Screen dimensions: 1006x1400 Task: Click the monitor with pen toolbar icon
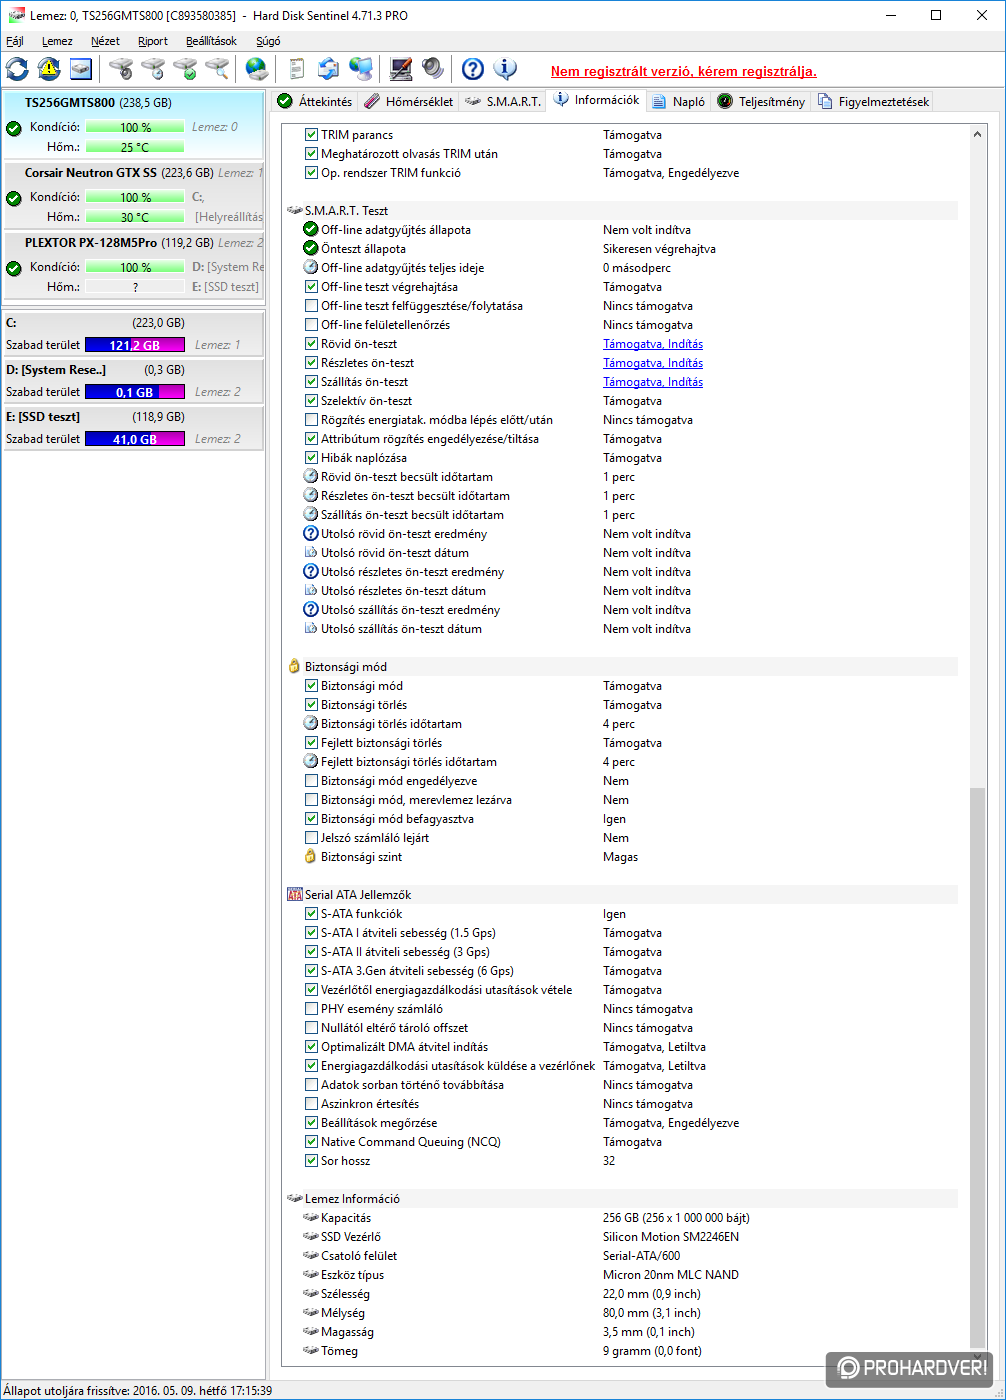tap(401, 69)
